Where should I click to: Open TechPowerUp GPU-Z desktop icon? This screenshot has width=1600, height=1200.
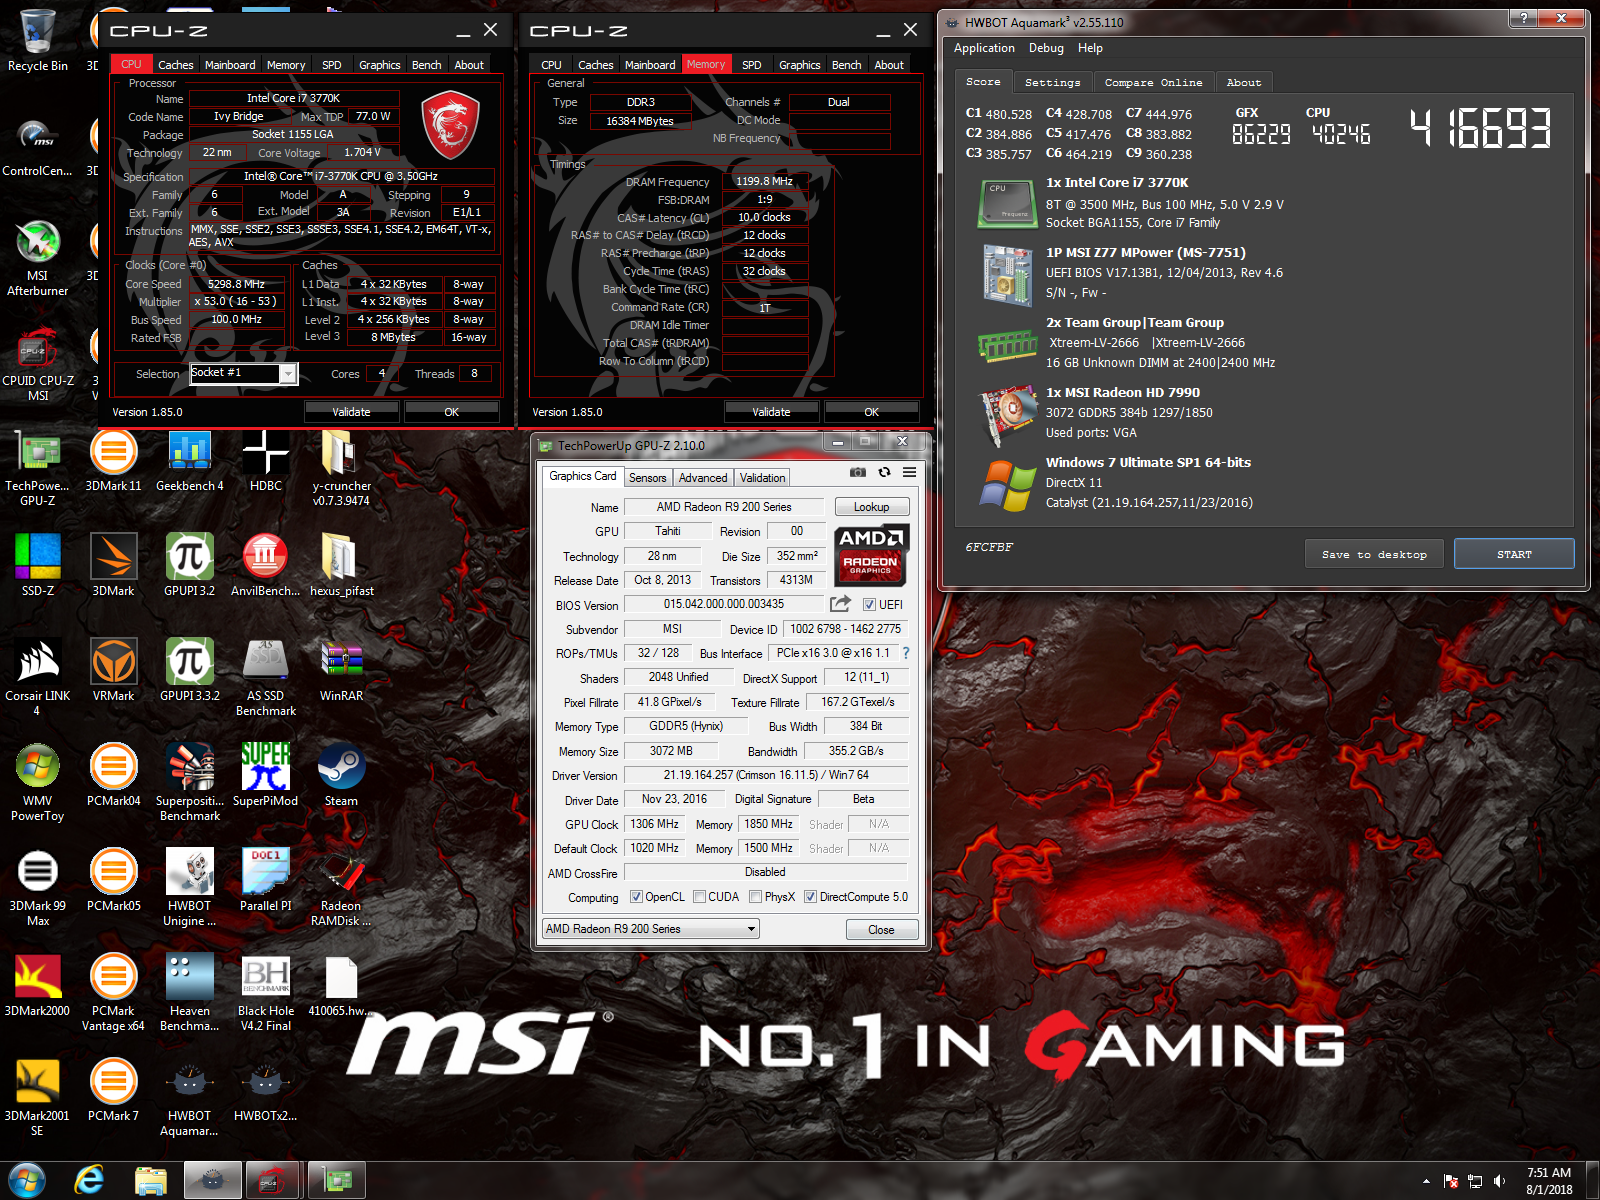click(38, 468)
